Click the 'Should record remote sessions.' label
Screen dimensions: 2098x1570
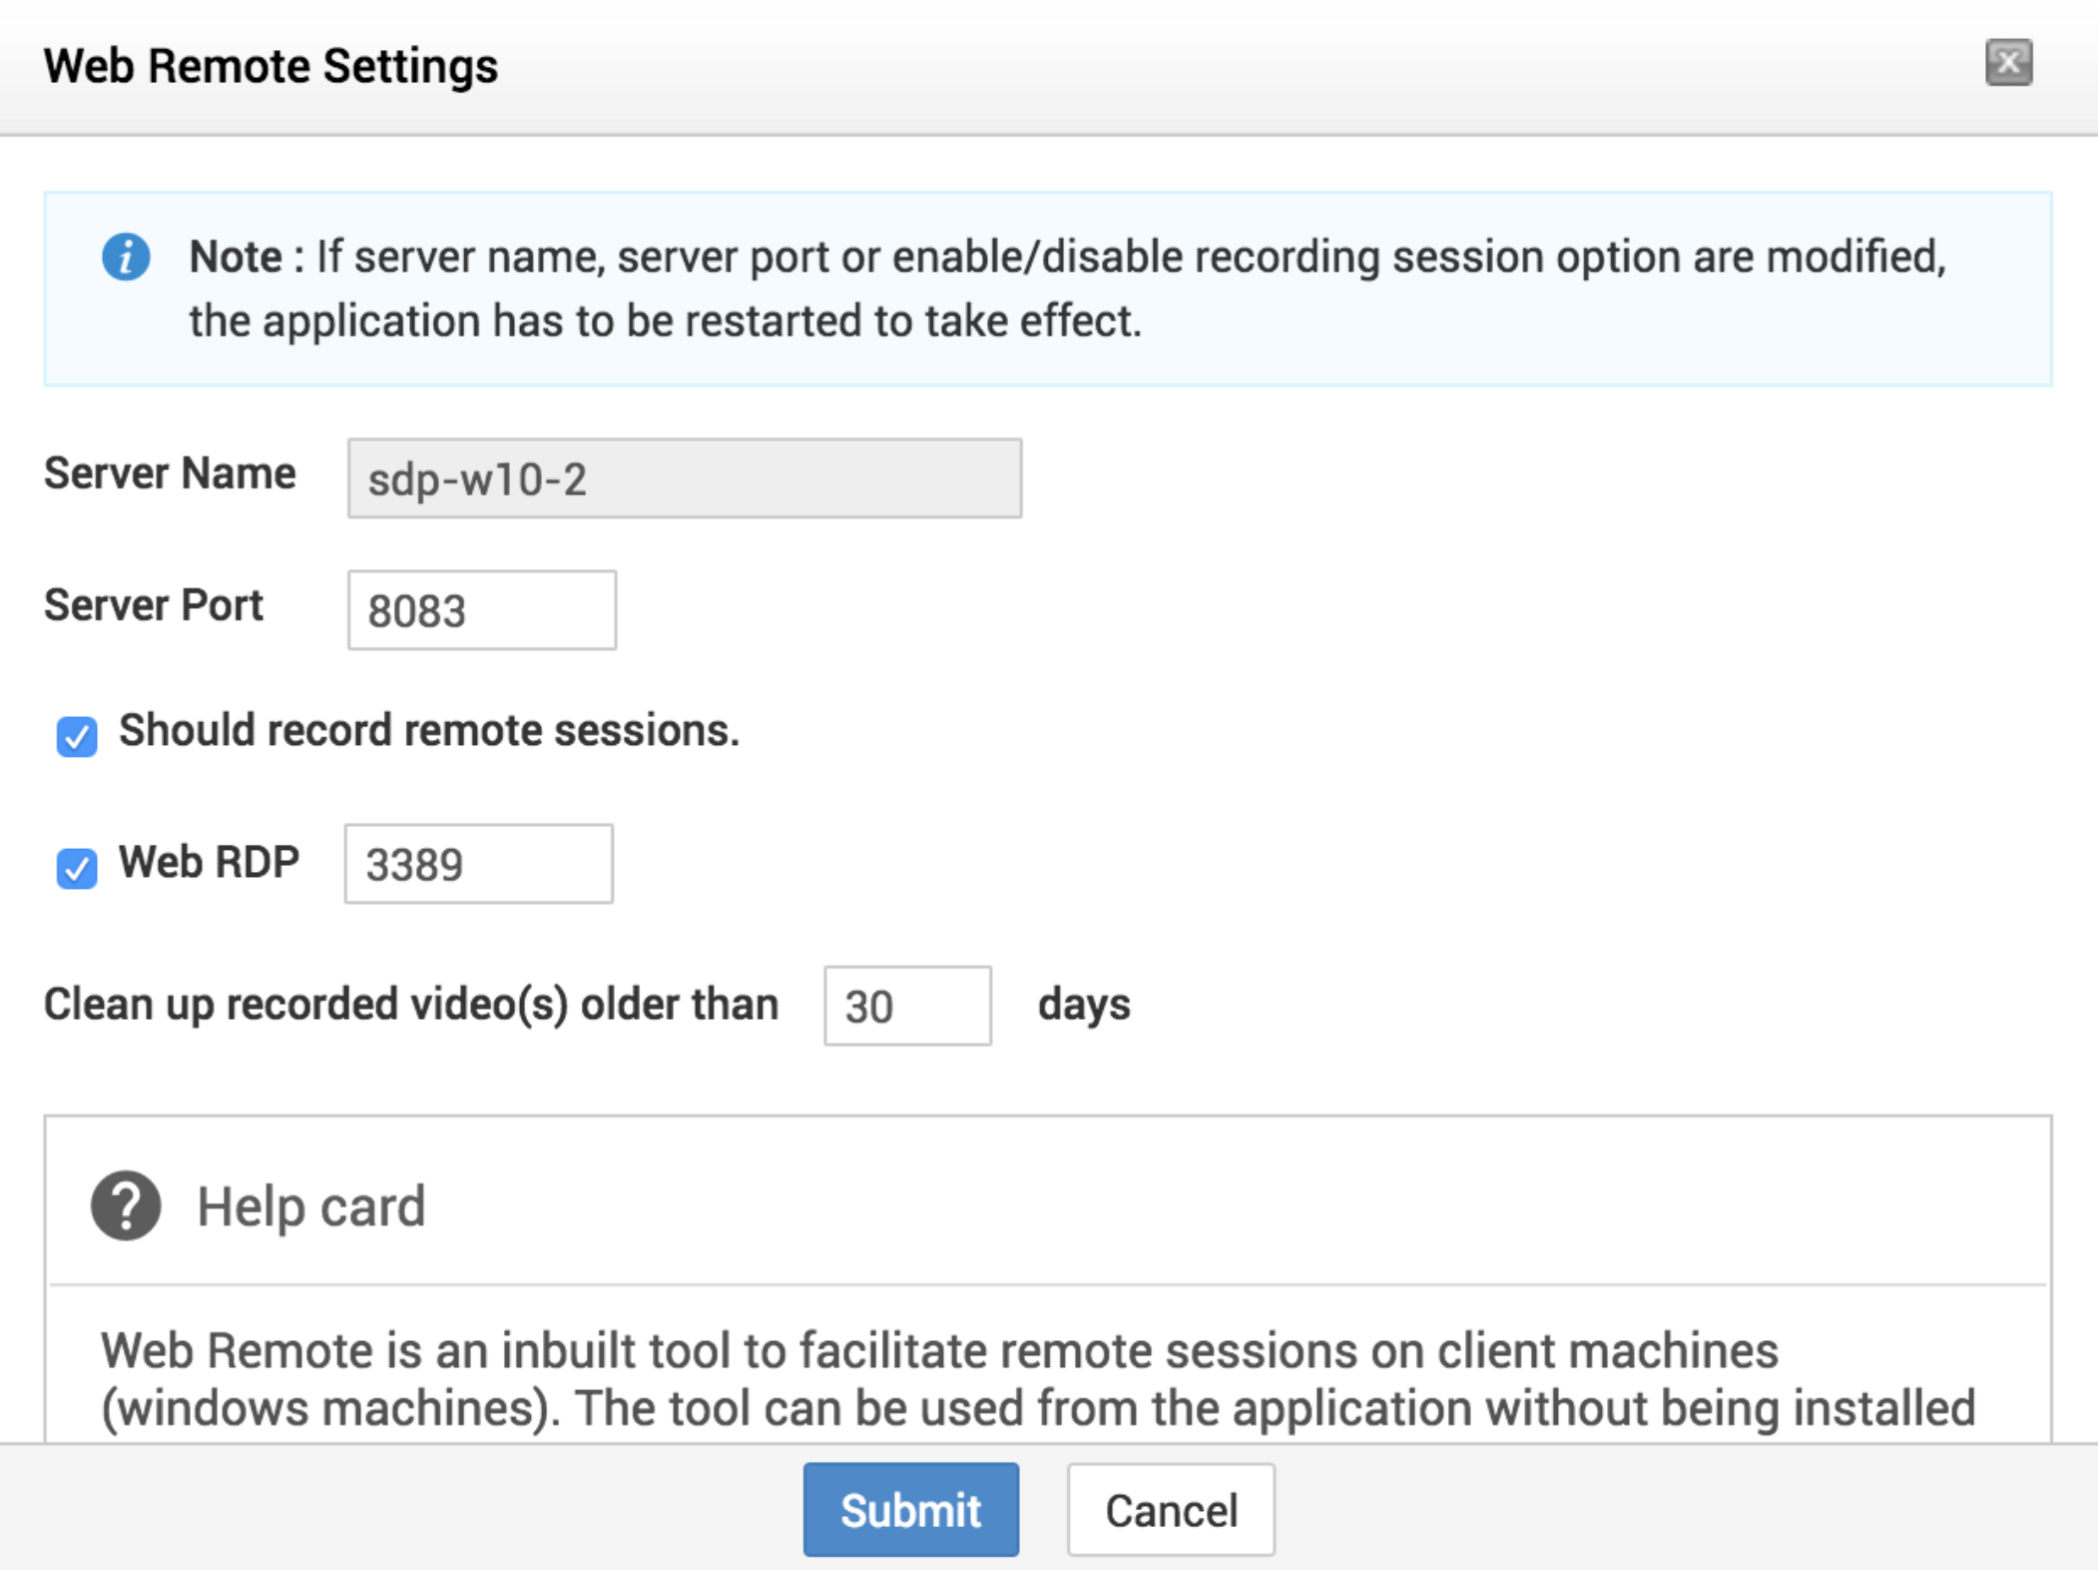tap(429, 731)
